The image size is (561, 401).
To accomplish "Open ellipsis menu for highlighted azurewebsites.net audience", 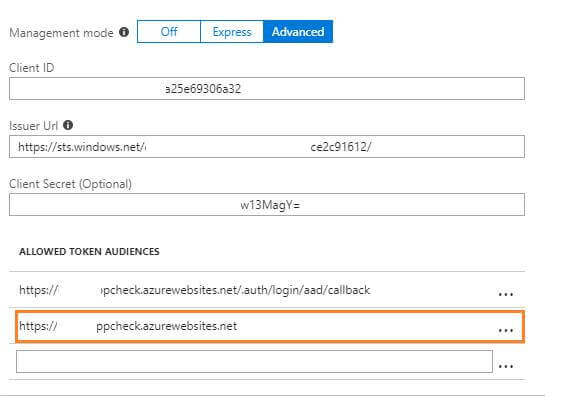I will pos(506,330).
